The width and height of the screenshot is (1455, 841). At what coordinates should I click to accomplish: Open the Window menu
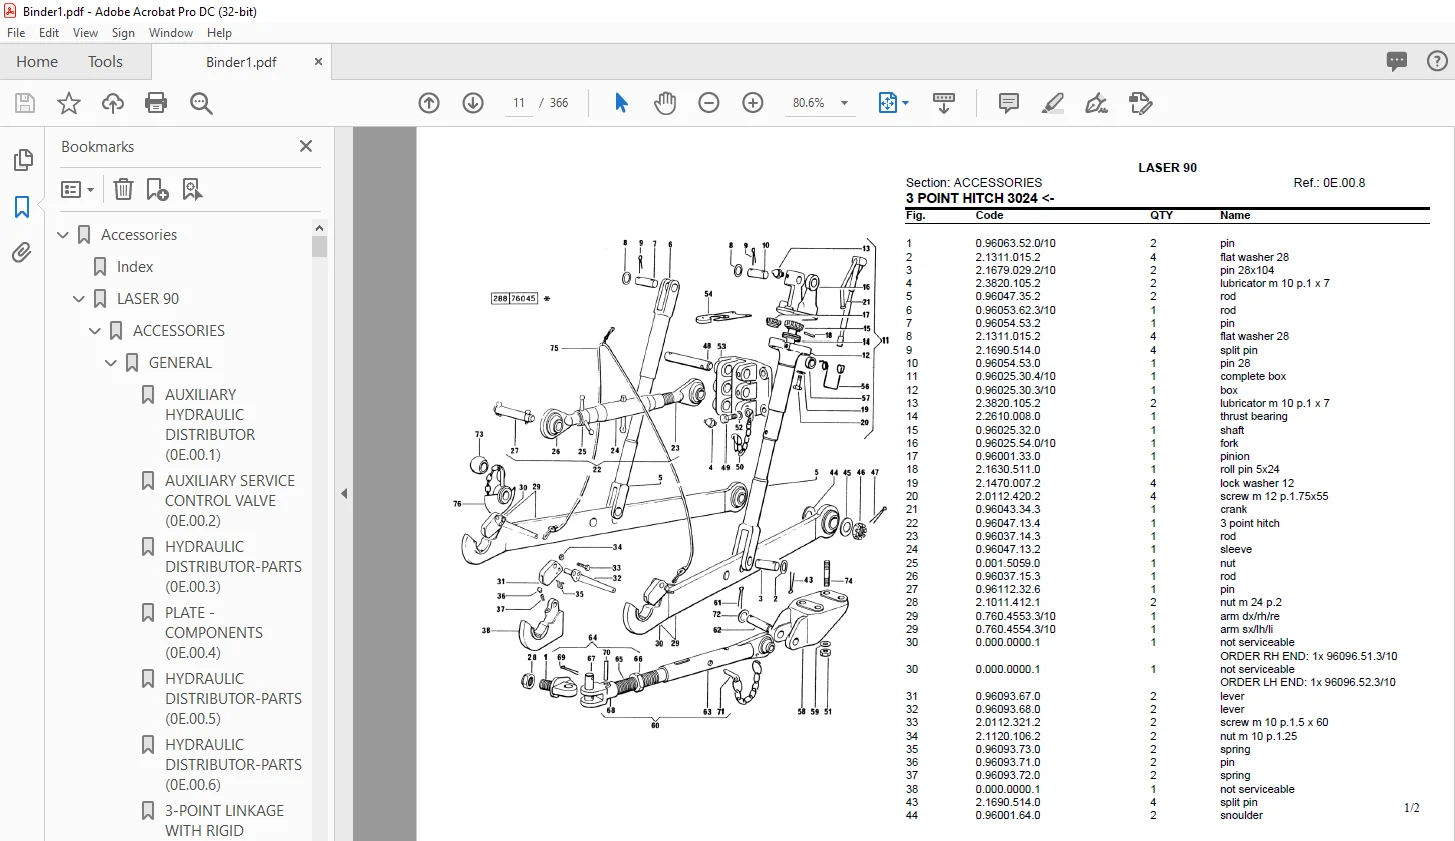pyautogui.click(x=171, y=33)
